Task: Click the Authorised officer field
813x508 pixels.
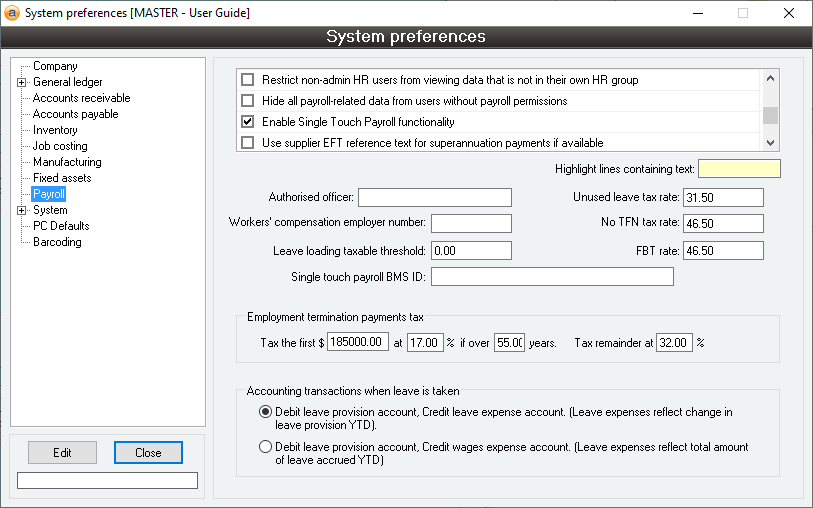Action: click(434, 197)
